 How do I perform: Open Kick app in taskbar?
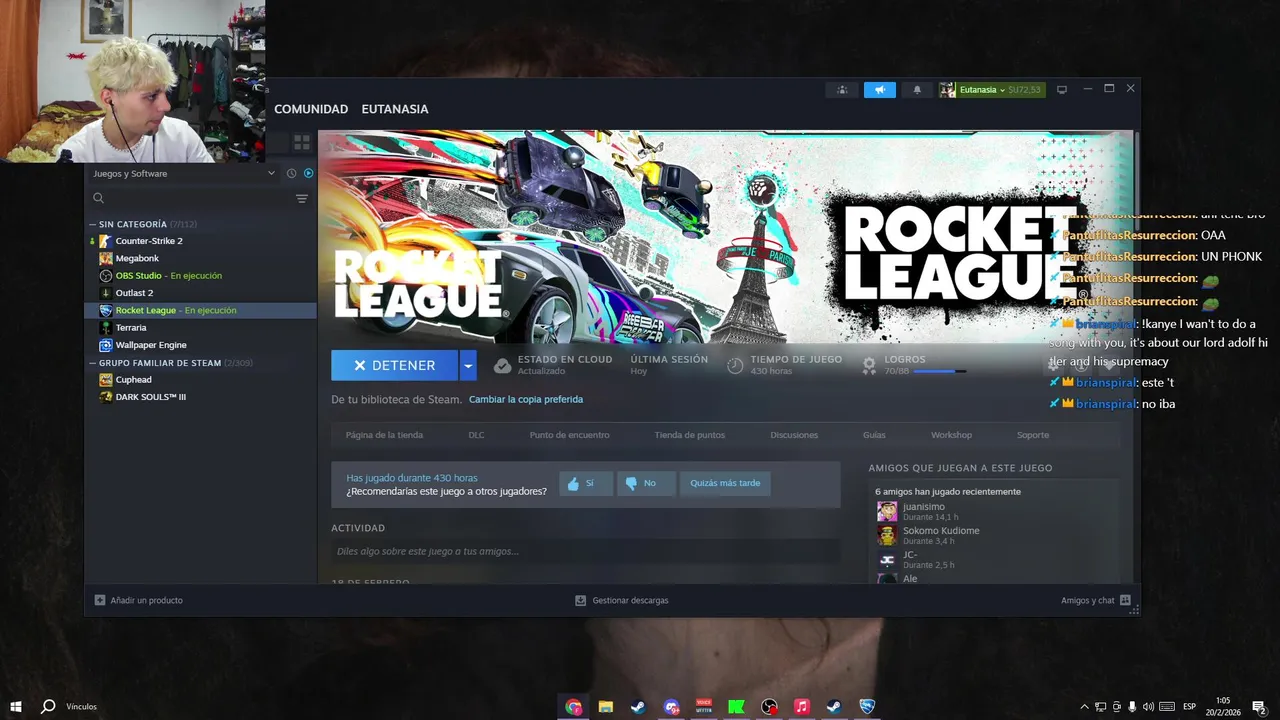tap(736, 706)
